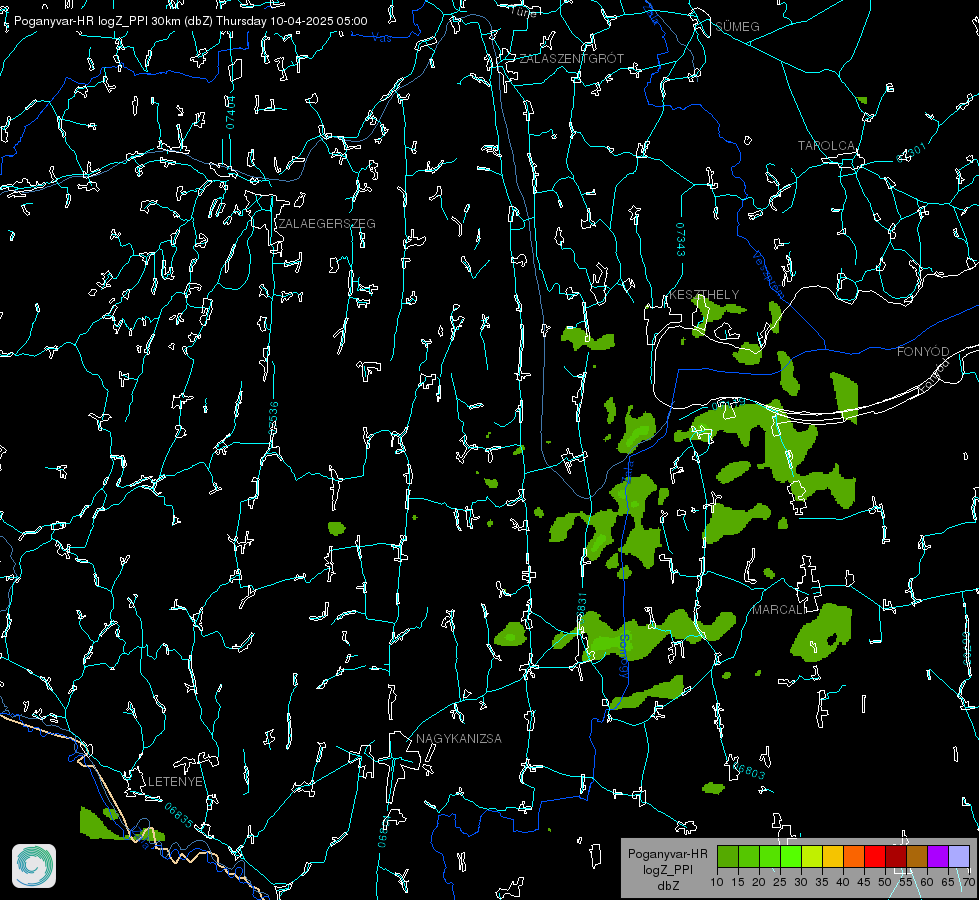
Task: Click the spiral weather service logo
Action: [34, 866]
